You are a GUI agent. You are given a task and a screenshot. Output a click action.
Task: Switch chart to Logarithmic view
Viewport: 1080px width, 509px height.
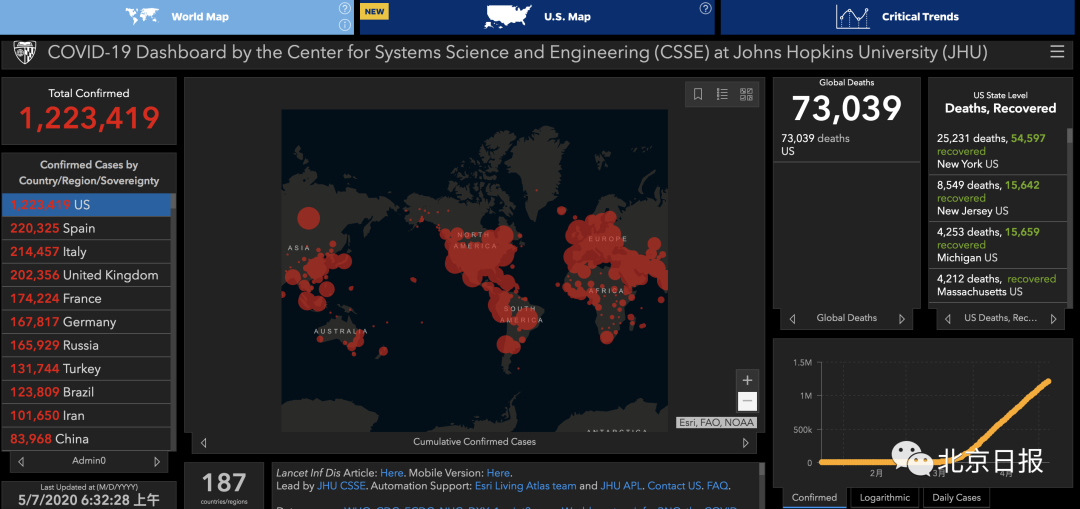coord(884,497)
